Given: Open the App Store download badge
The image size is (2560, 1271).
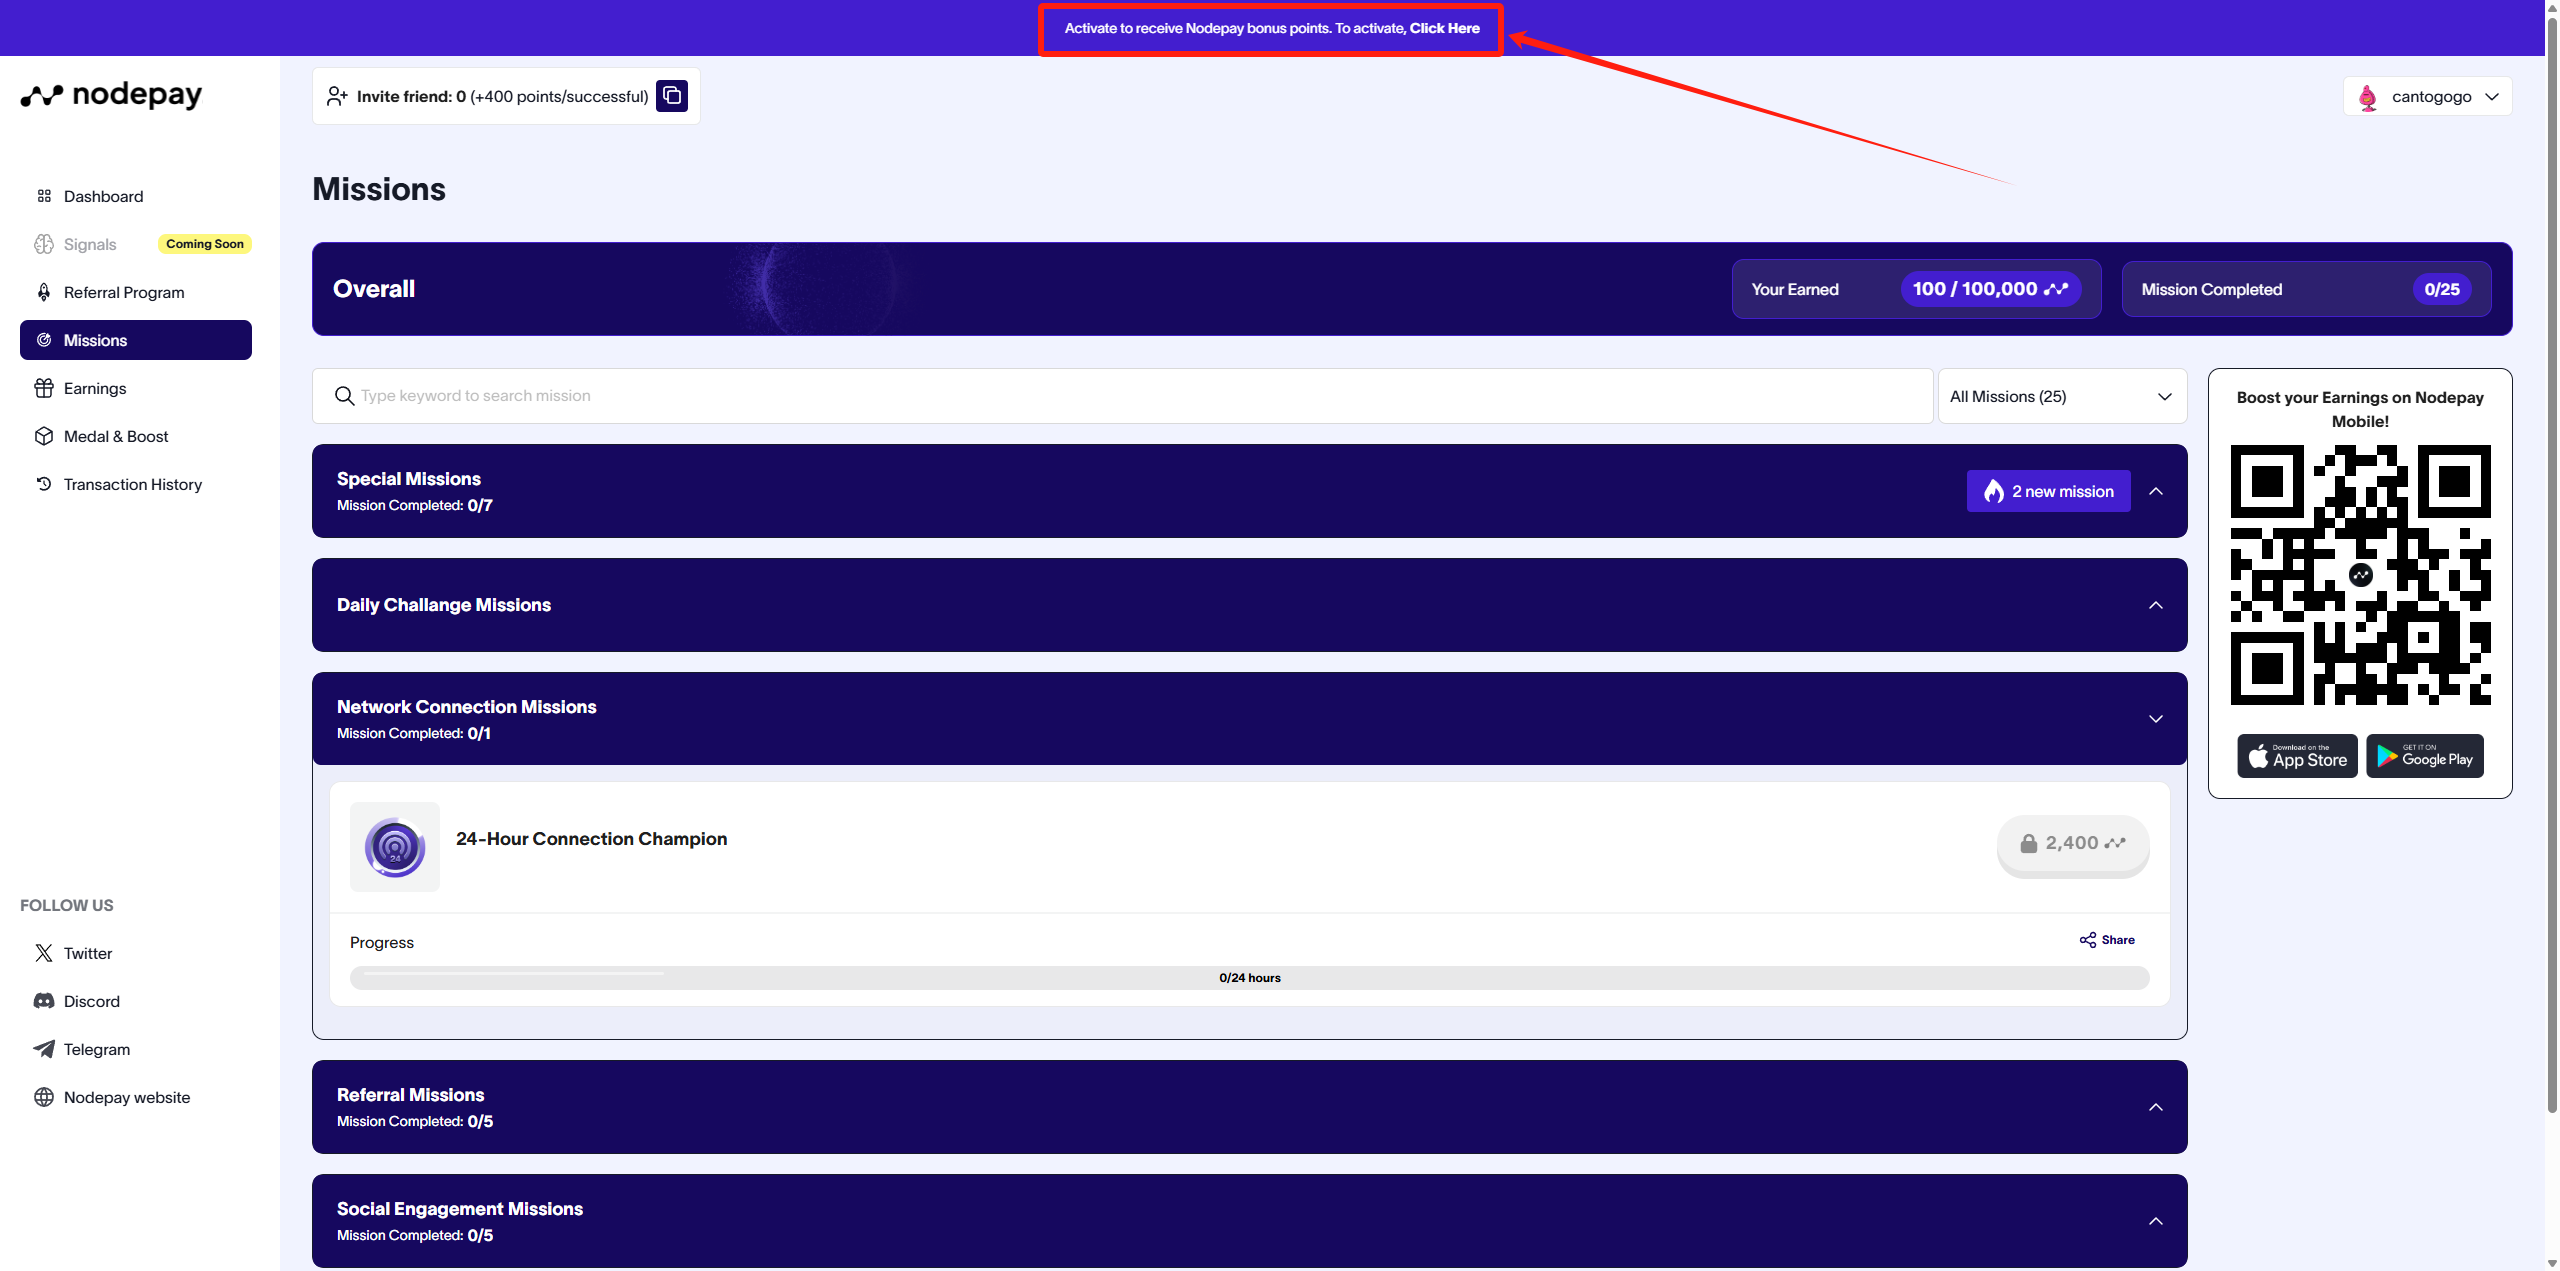Looking at the screenshot, I should coord(2297,756).
